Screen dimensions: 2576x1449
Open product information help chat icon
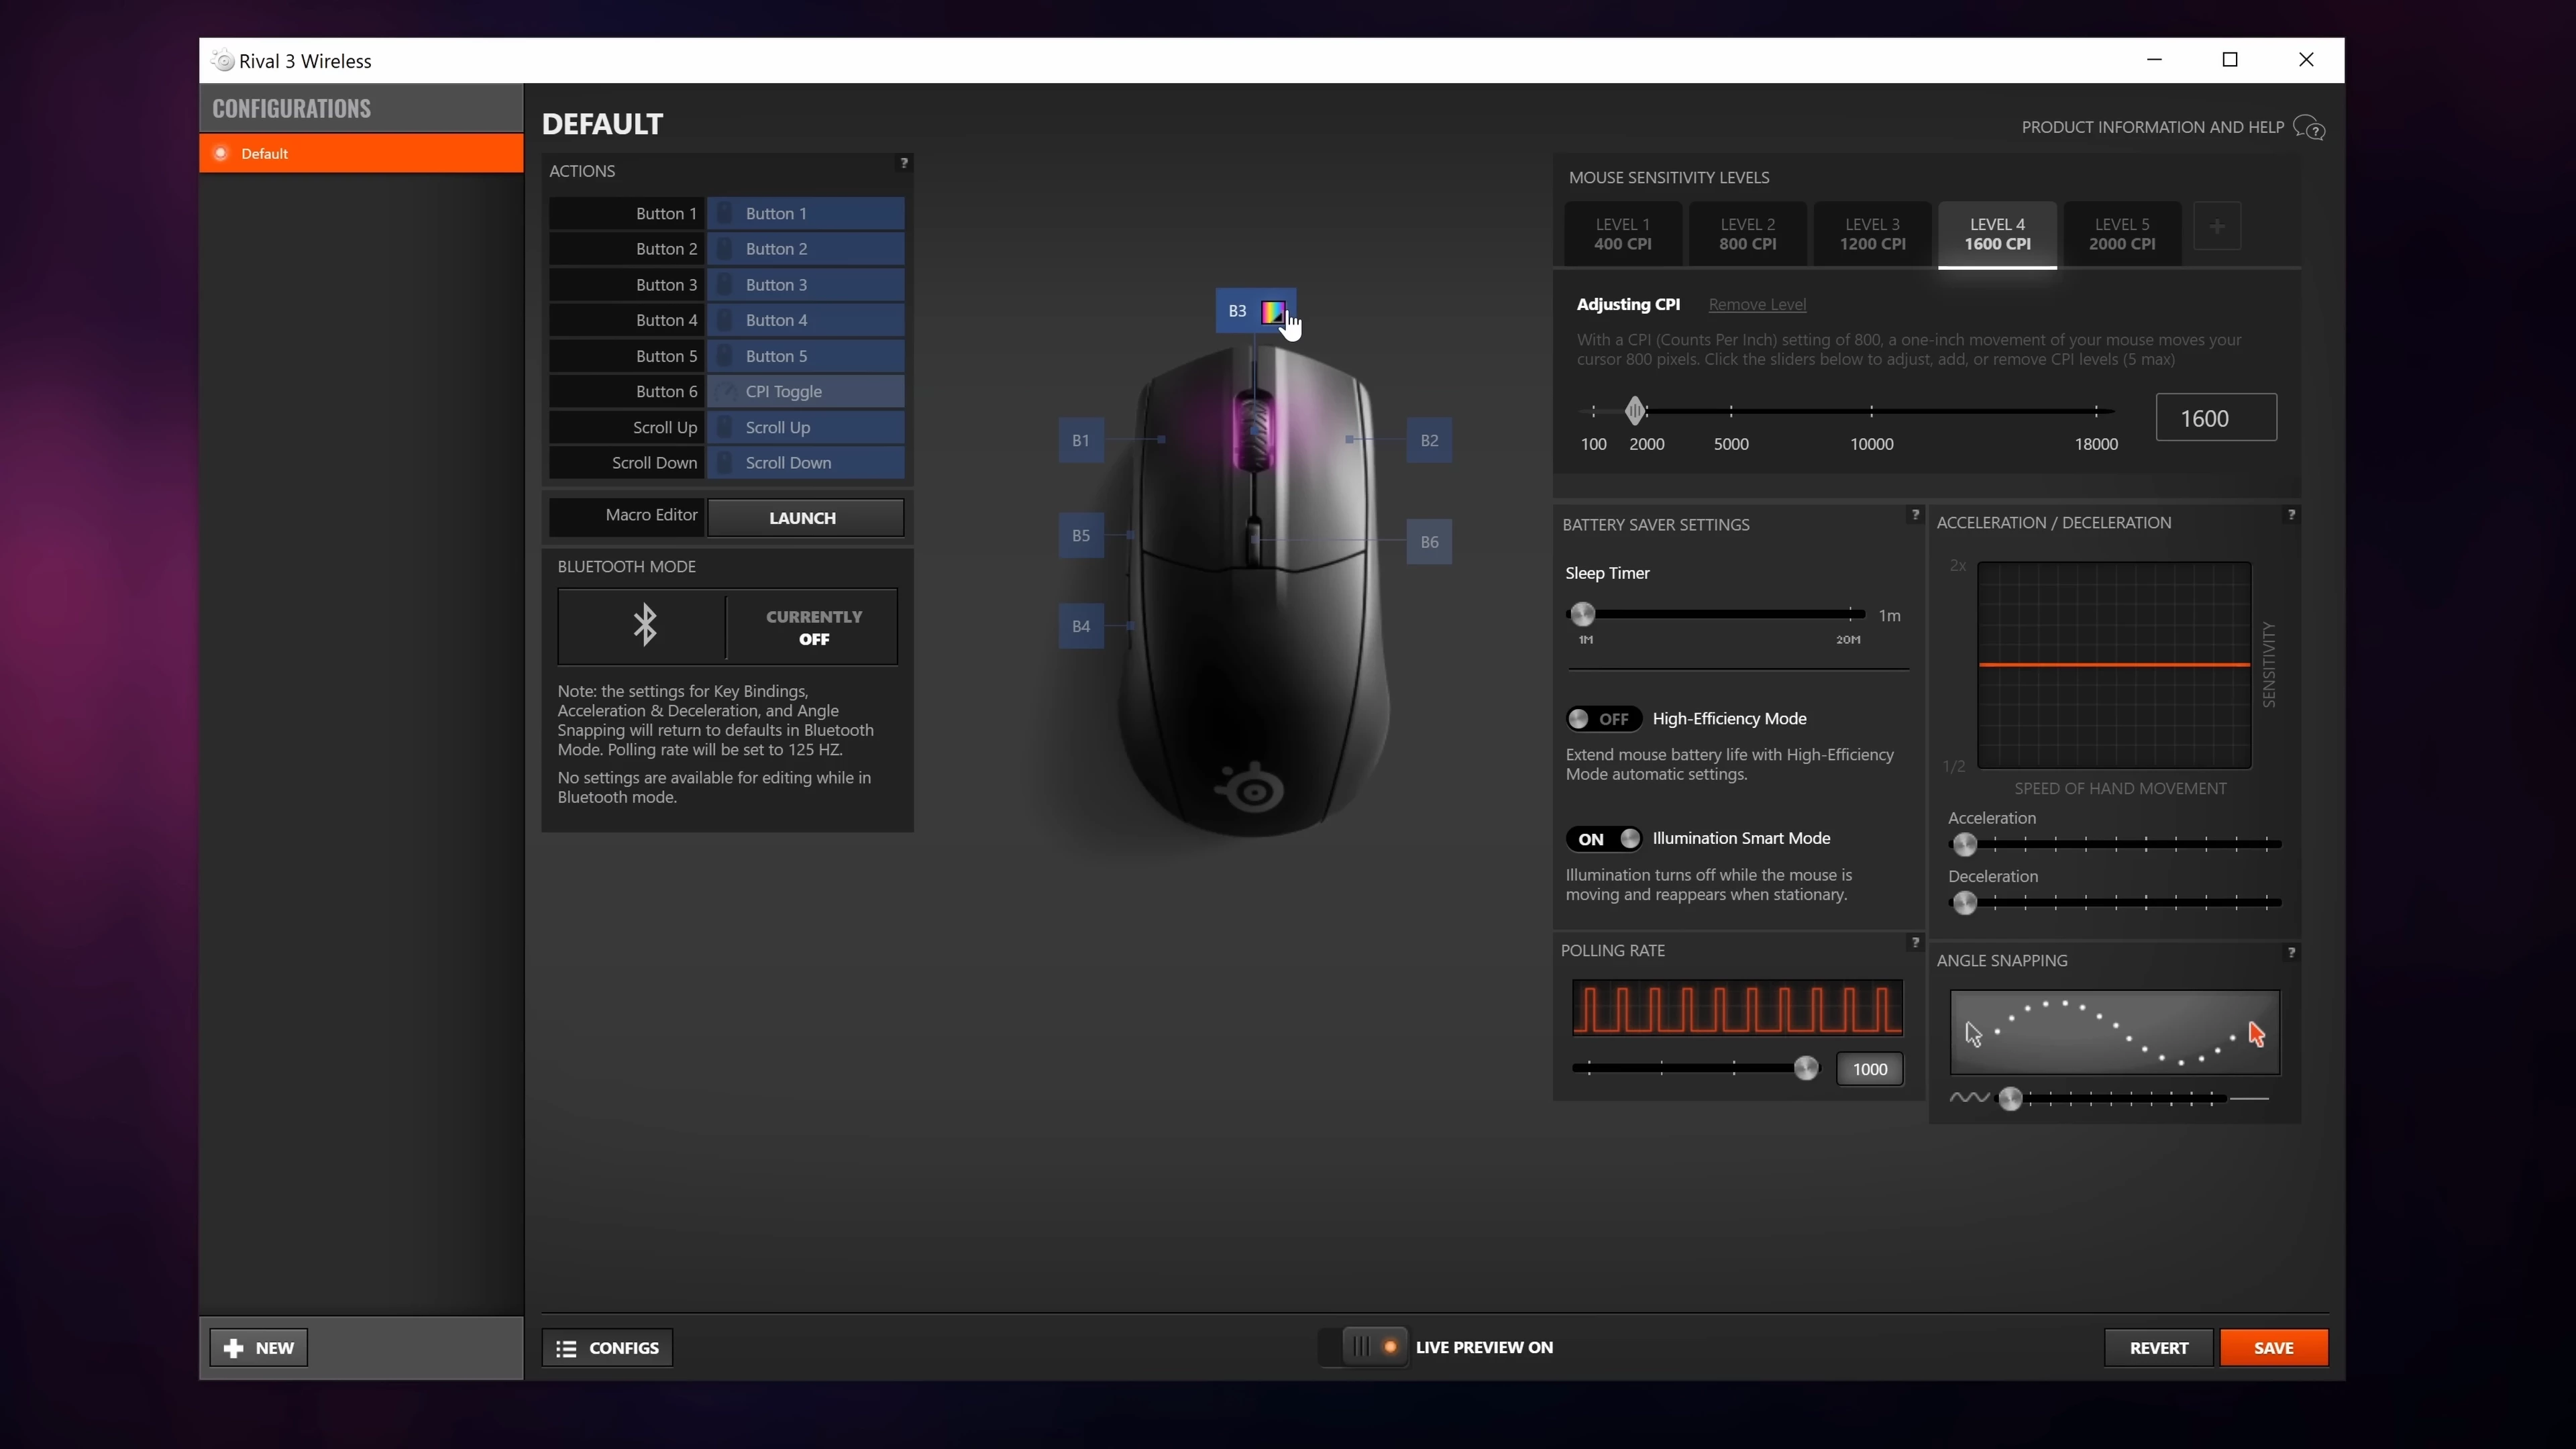pyautogui.click(x=2309, y=128)
